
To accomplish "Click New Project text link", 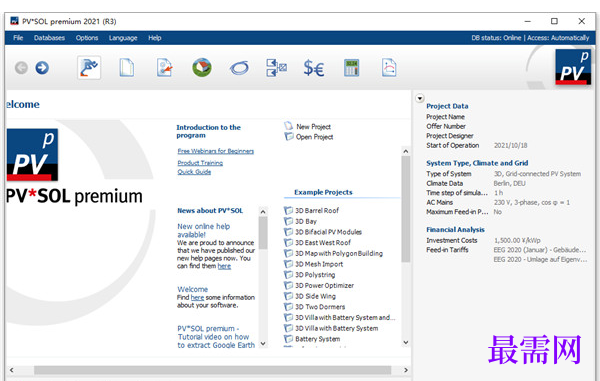I will pyautogui.click(x=313, y=127).
